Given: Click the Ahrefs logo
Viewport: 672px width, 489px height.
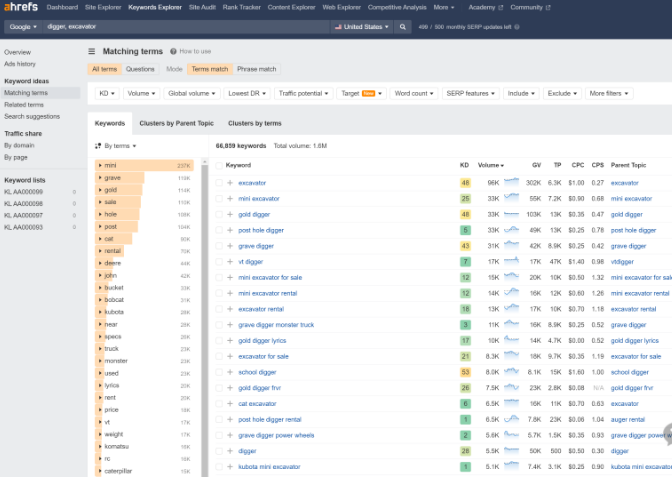Looking at the screenshot, I should coord(19,7).
